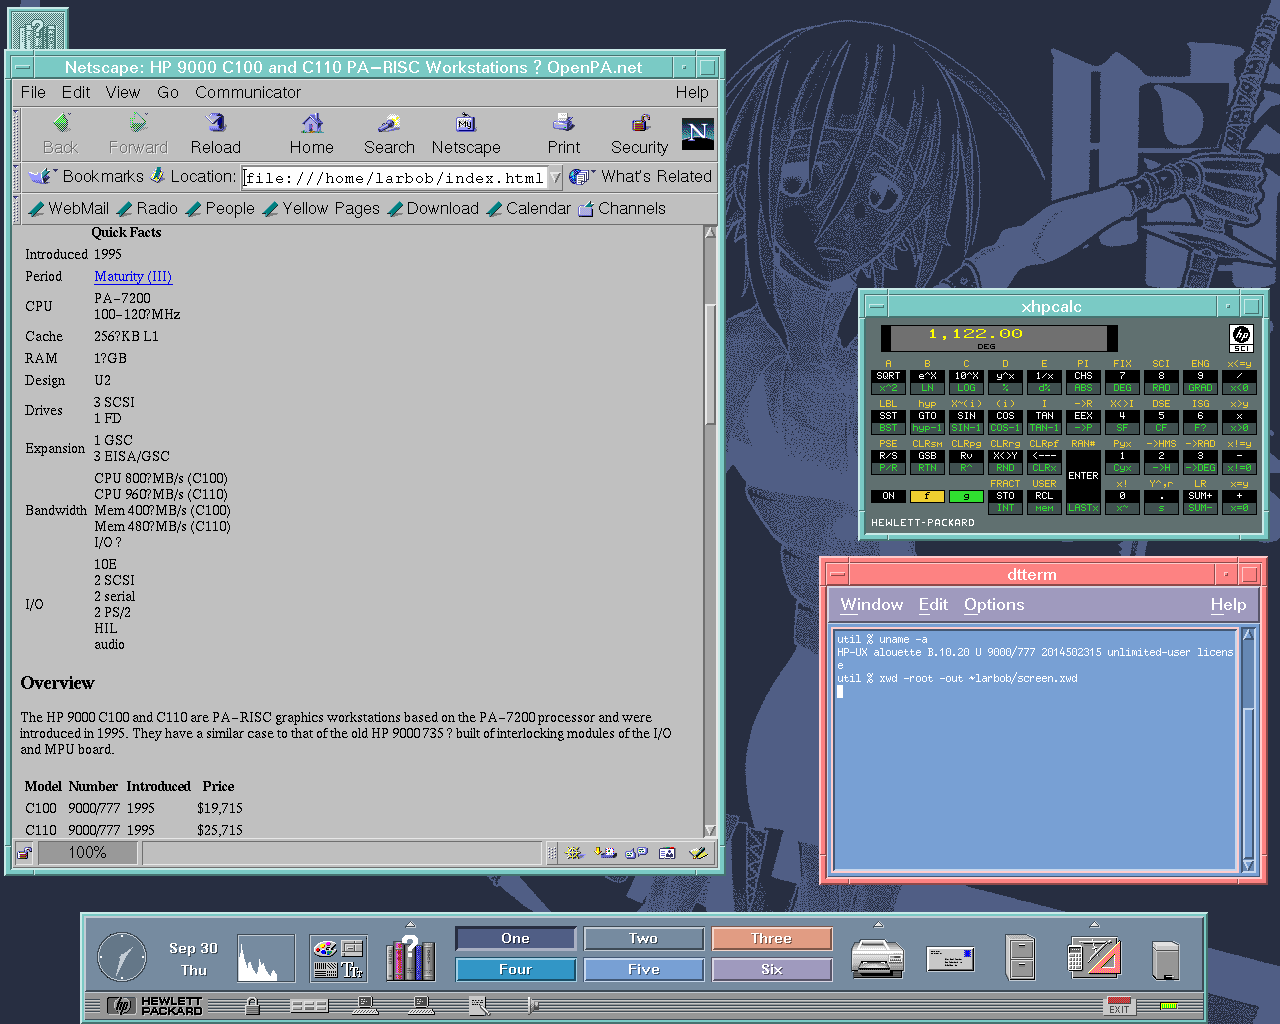Follow the Maturity (III) link
1280x1024 pixels.
(x=133, y=277)
